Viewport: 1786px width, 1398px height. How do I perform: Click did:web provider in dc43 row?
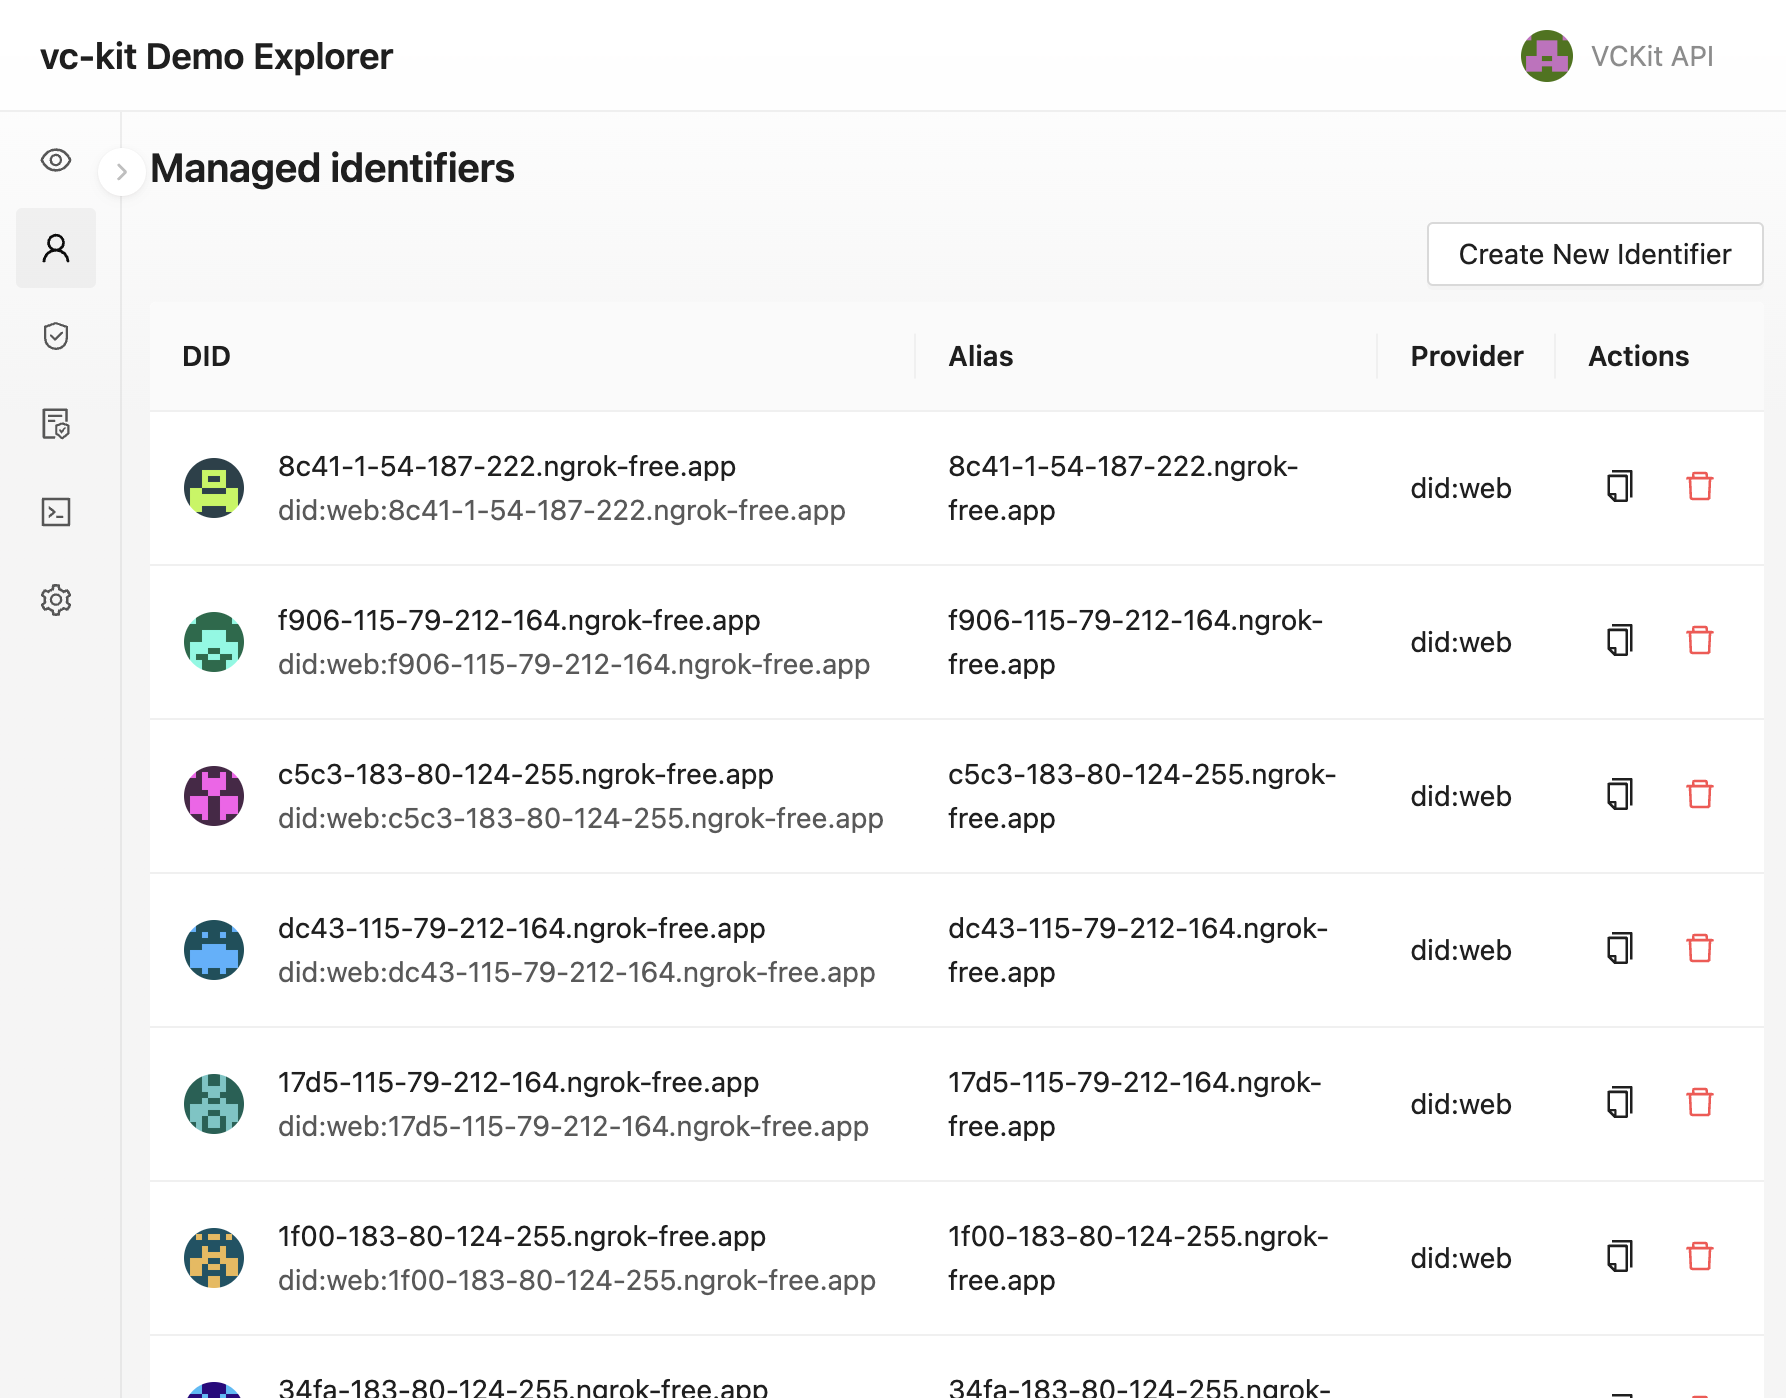coord(1461,950)
